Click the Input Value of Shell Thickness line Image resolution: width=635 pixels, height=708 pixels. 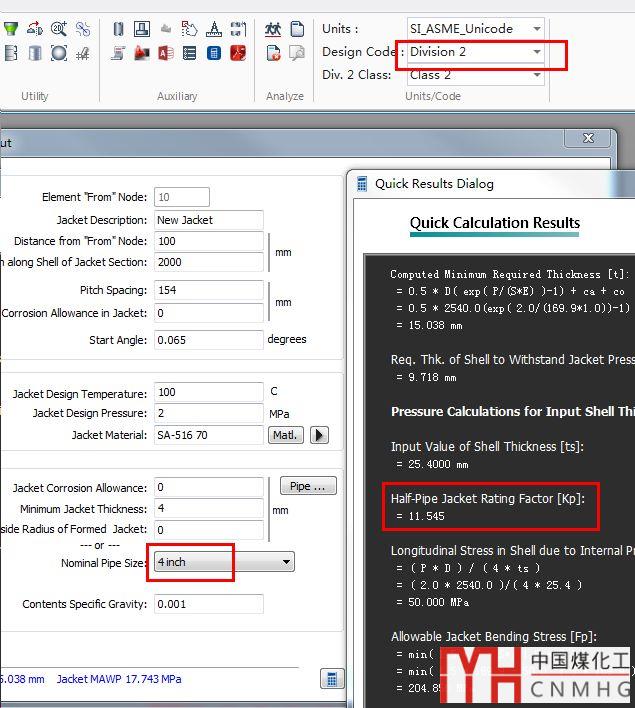[487, 447]
